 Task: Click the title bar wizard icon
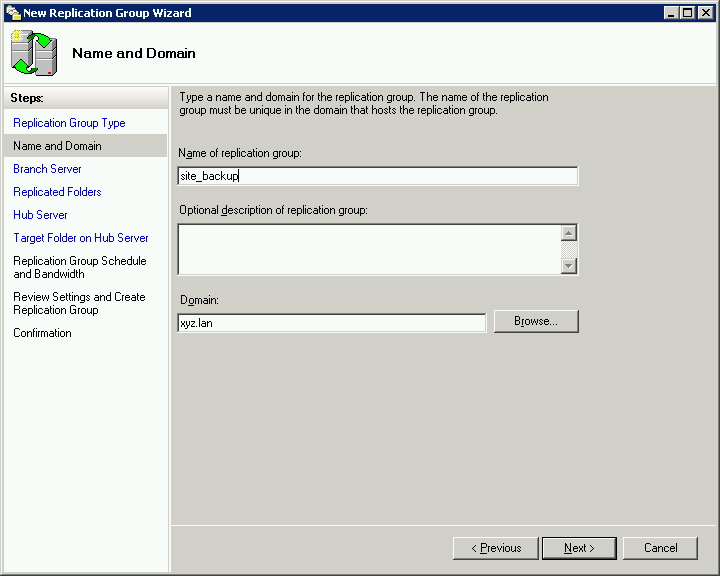(x=13, y=13)
